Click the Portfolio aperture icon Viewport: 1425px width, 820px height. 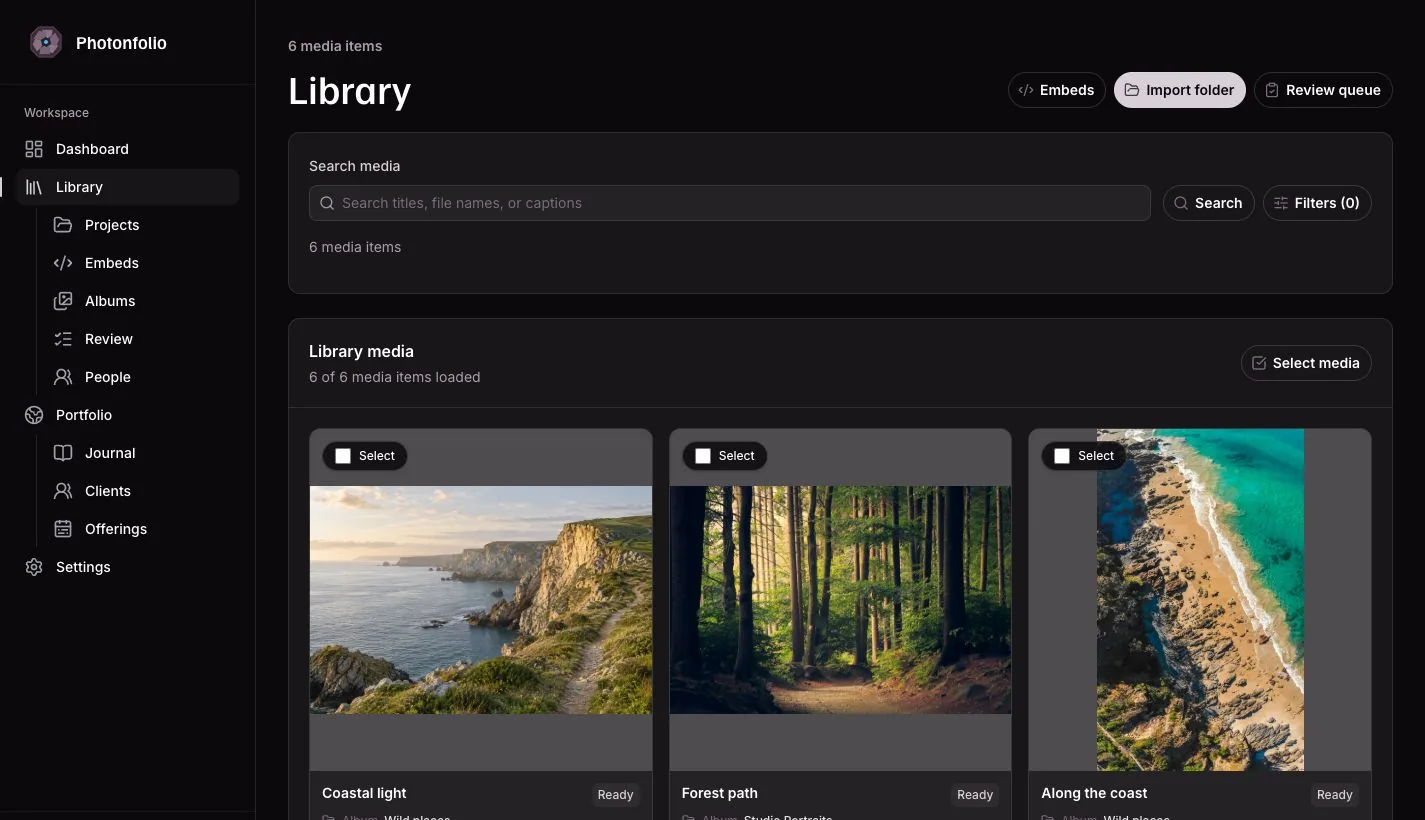(x=34, y=415)
